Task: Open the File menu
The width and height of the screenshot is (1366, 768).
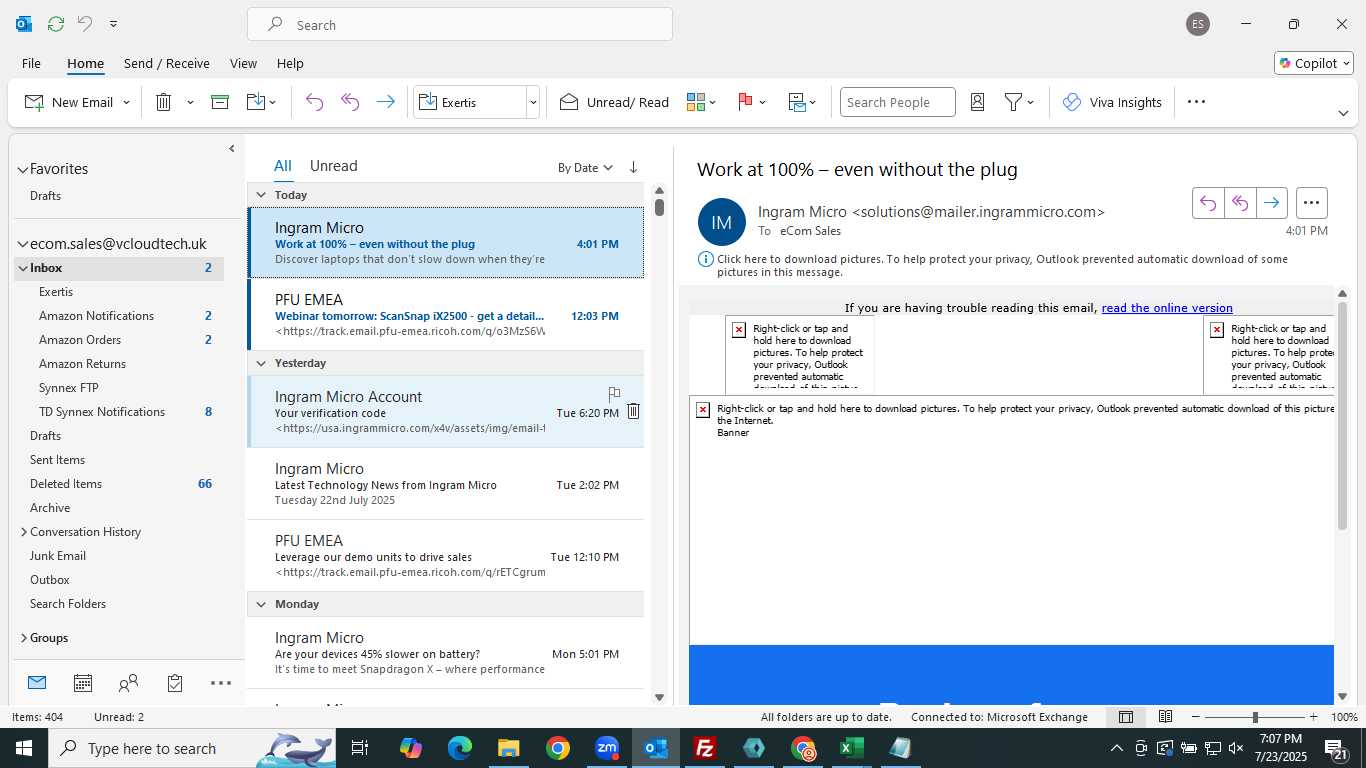Action: click(31, 63)
